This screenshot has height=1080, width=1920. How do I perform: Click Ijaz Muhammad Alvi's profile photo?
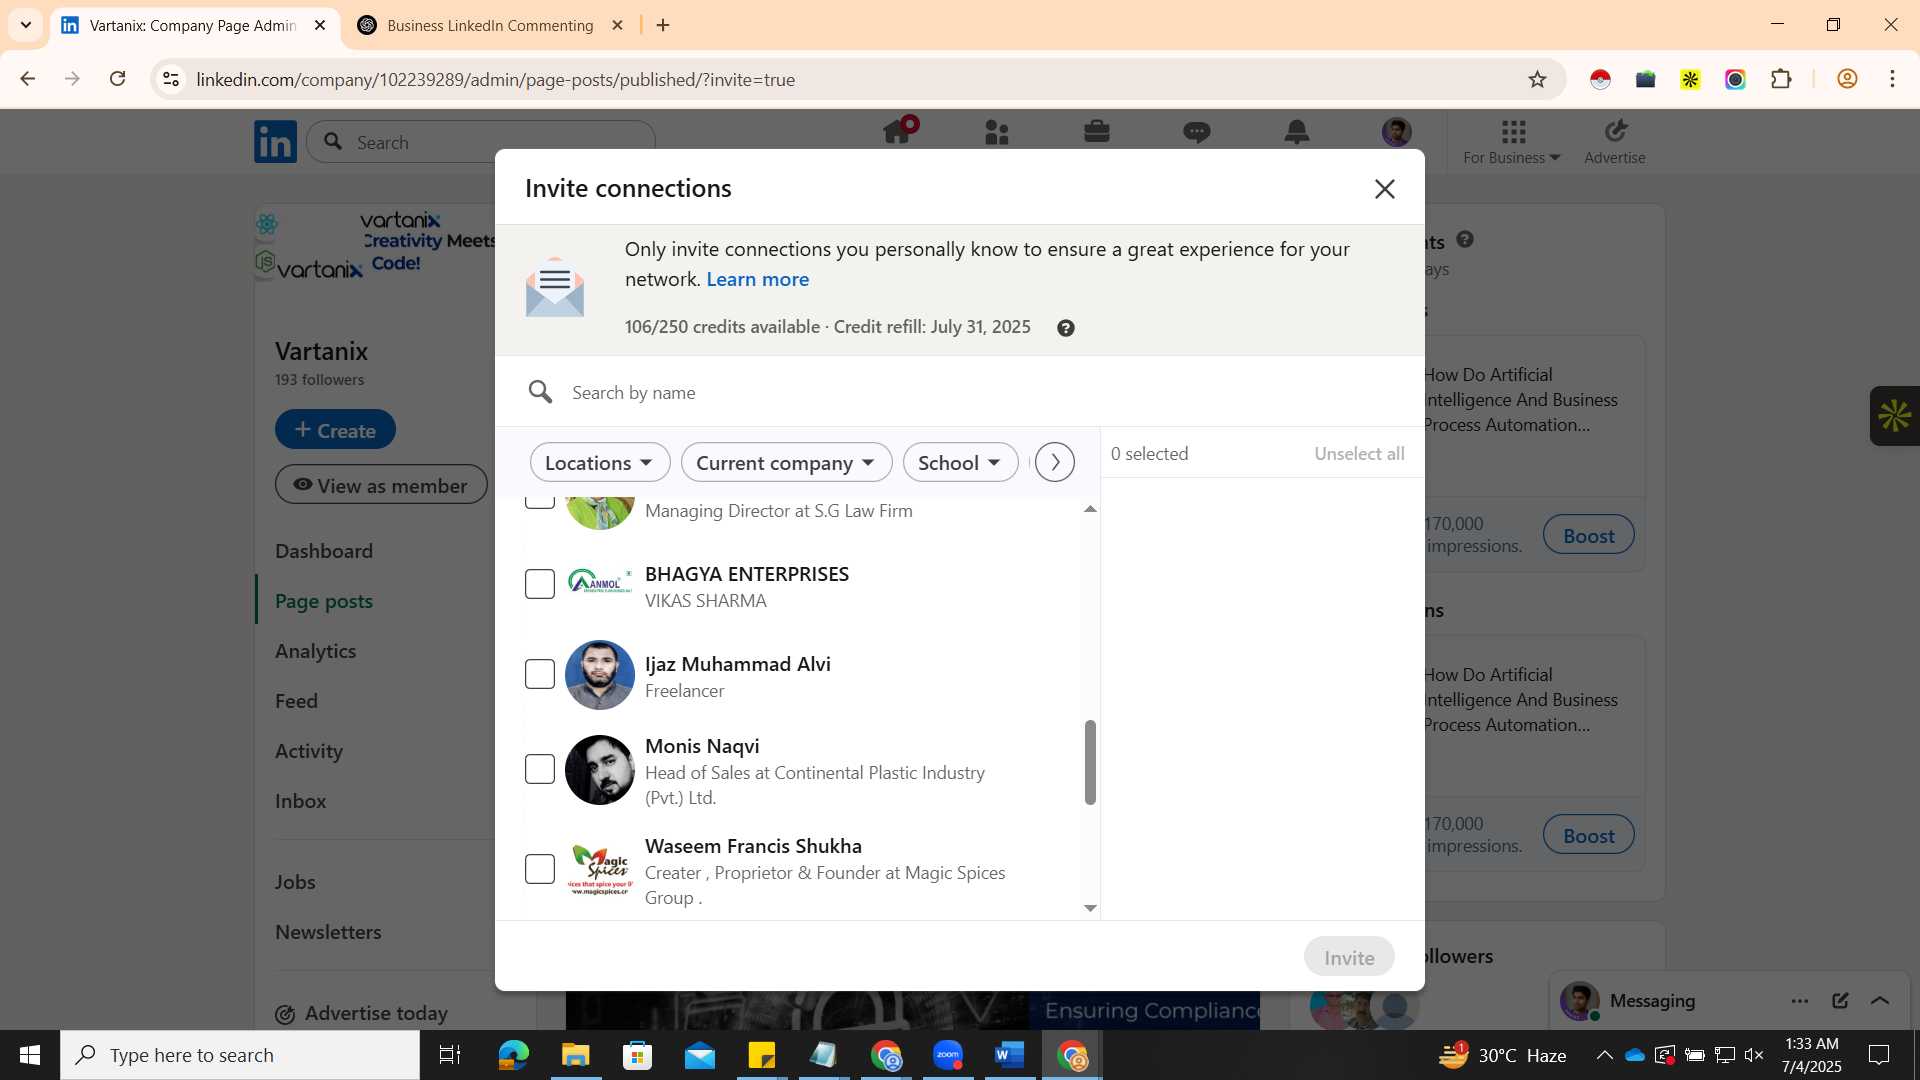click(x=600, y=675)
